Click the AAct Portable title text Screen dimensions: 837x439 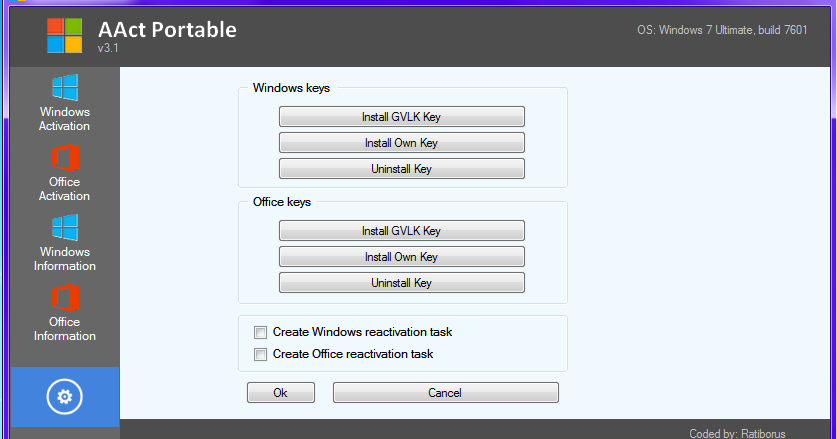point(167,29)
